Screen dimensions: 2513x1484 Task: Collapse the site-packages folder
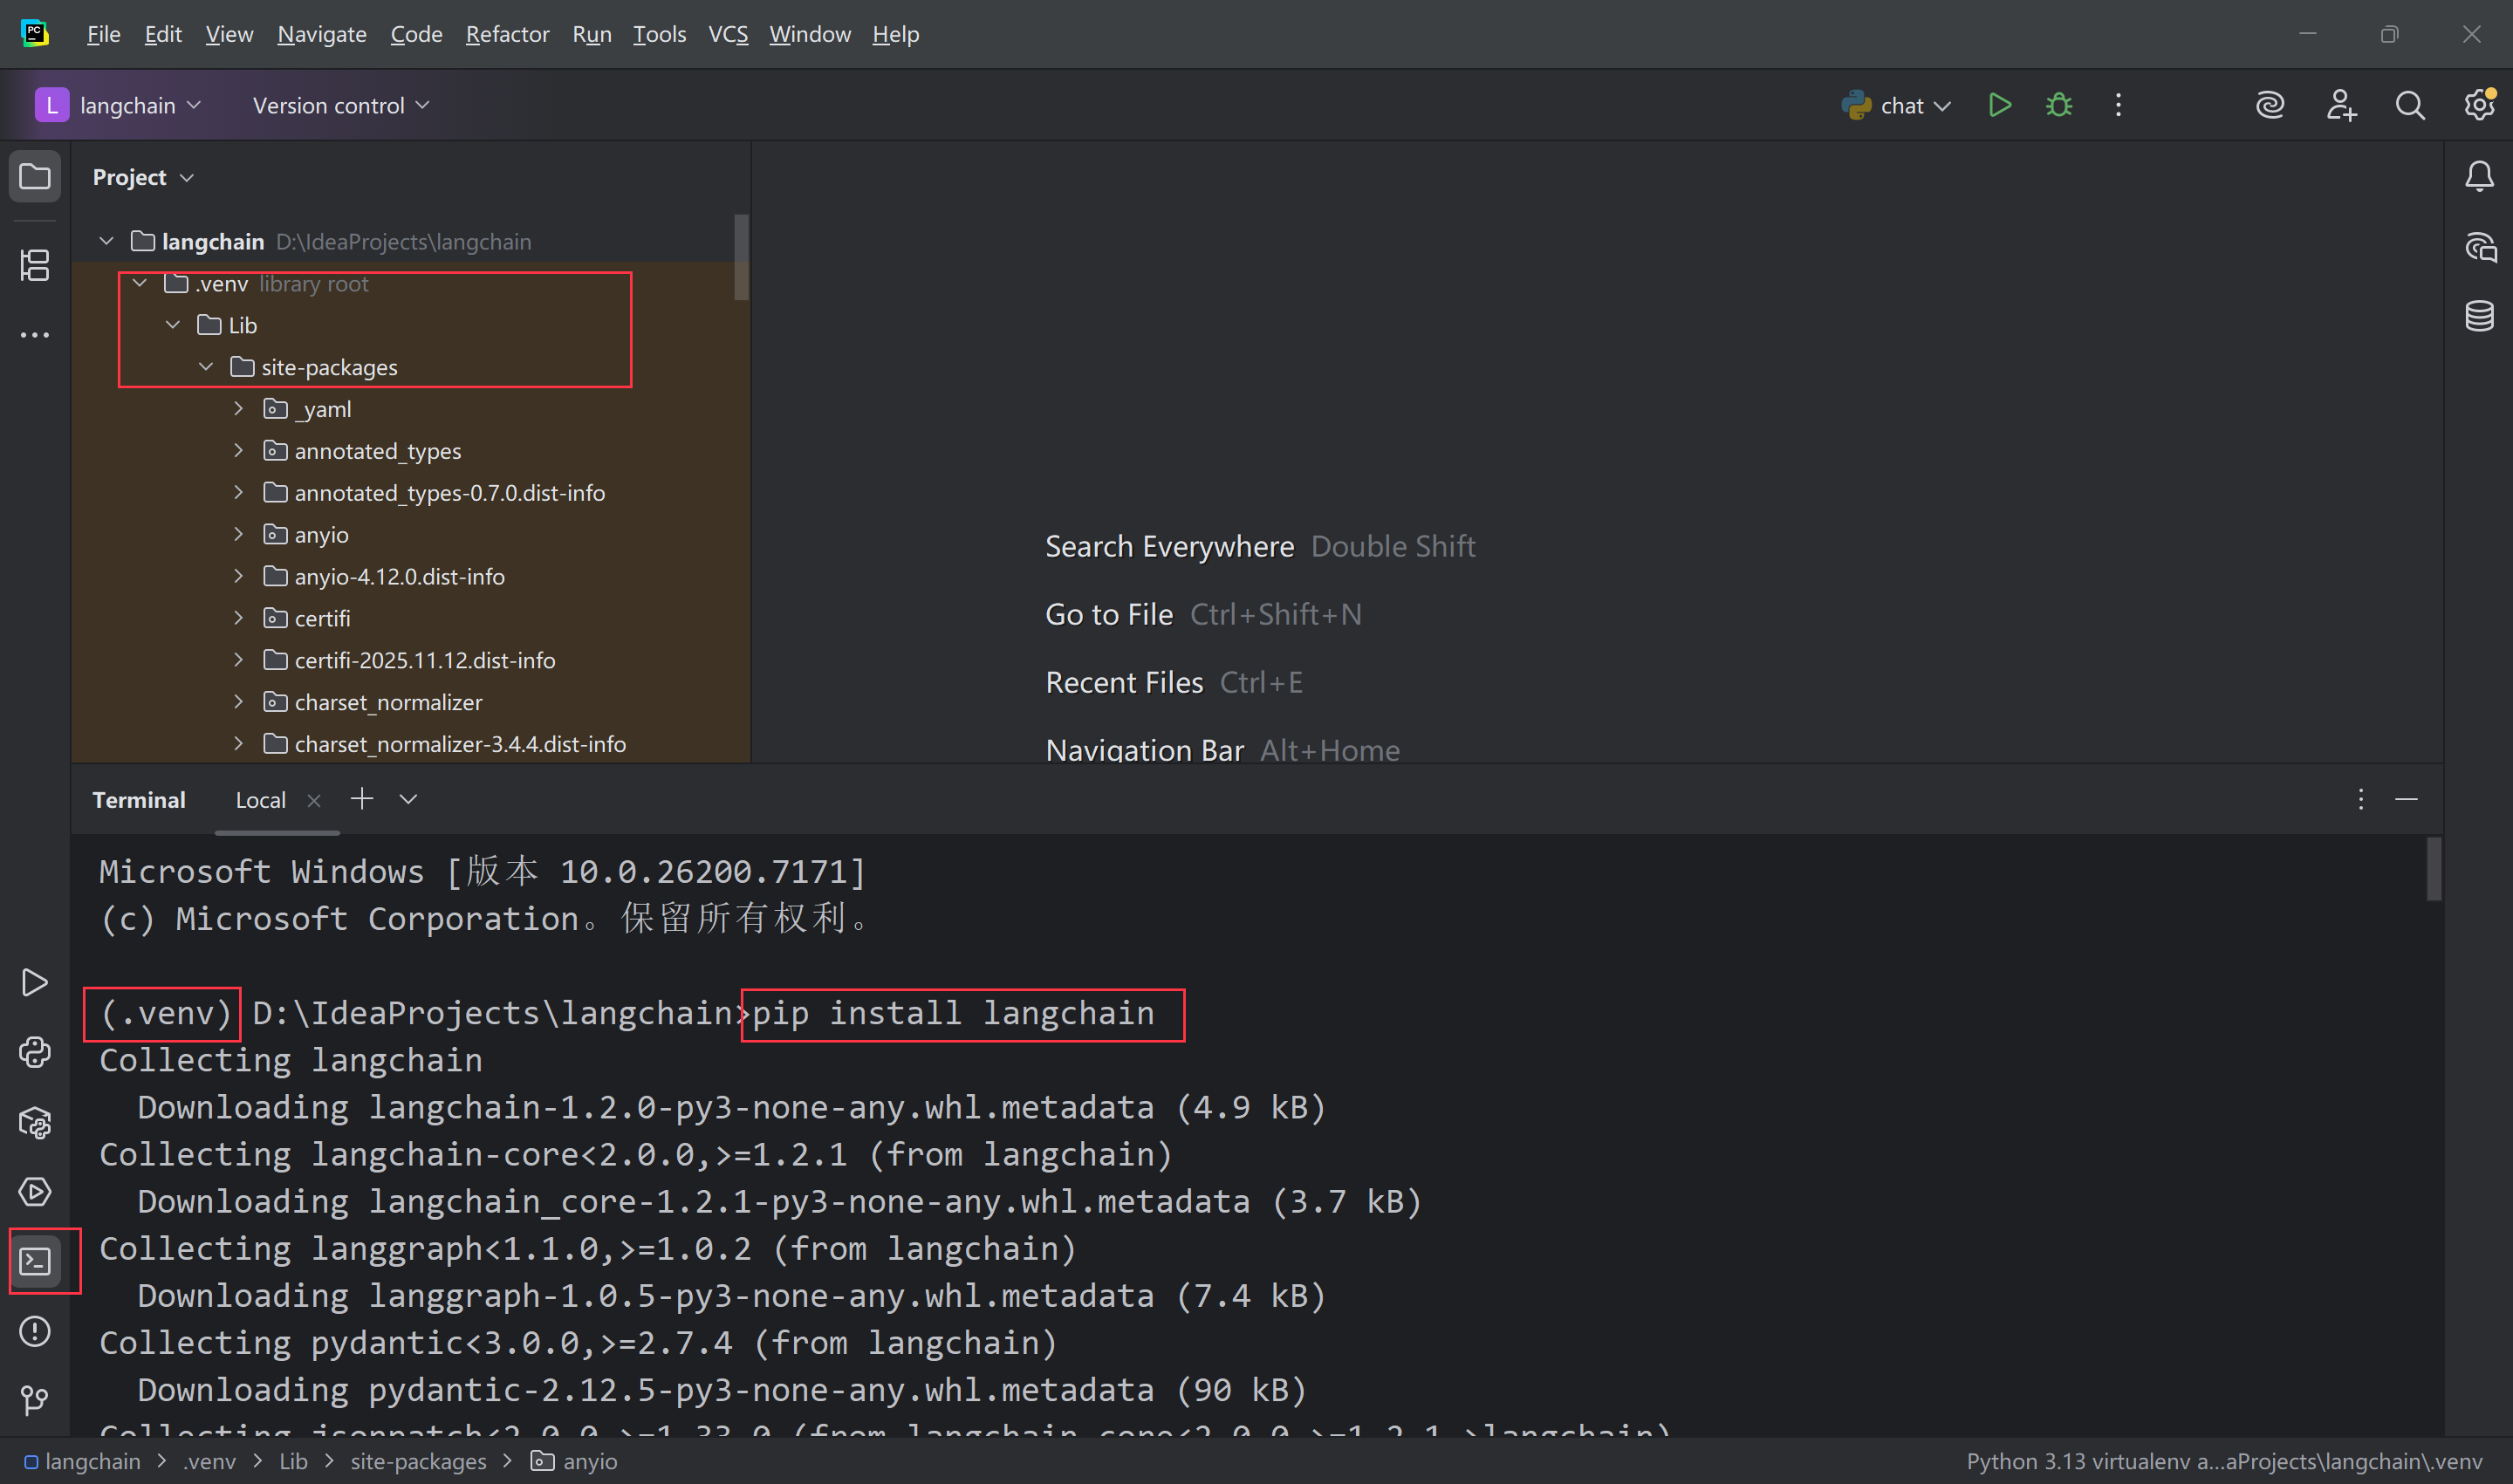pos(206,367)
